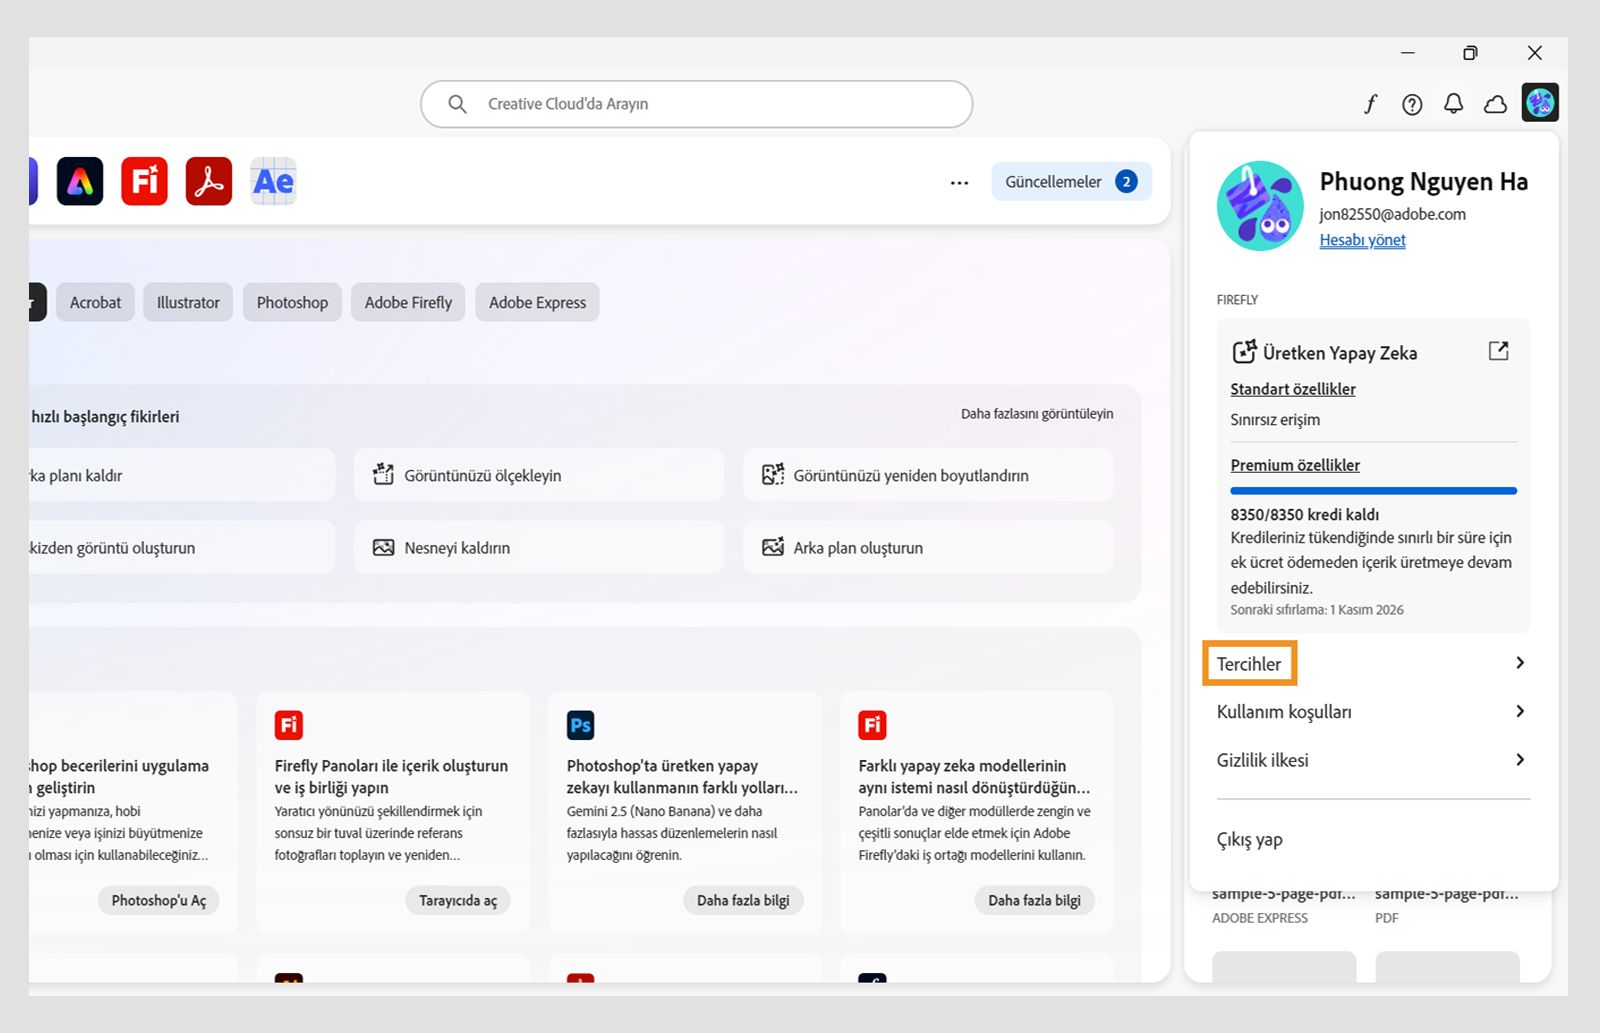Click the search magnifier icon

(x=457, y=104)
